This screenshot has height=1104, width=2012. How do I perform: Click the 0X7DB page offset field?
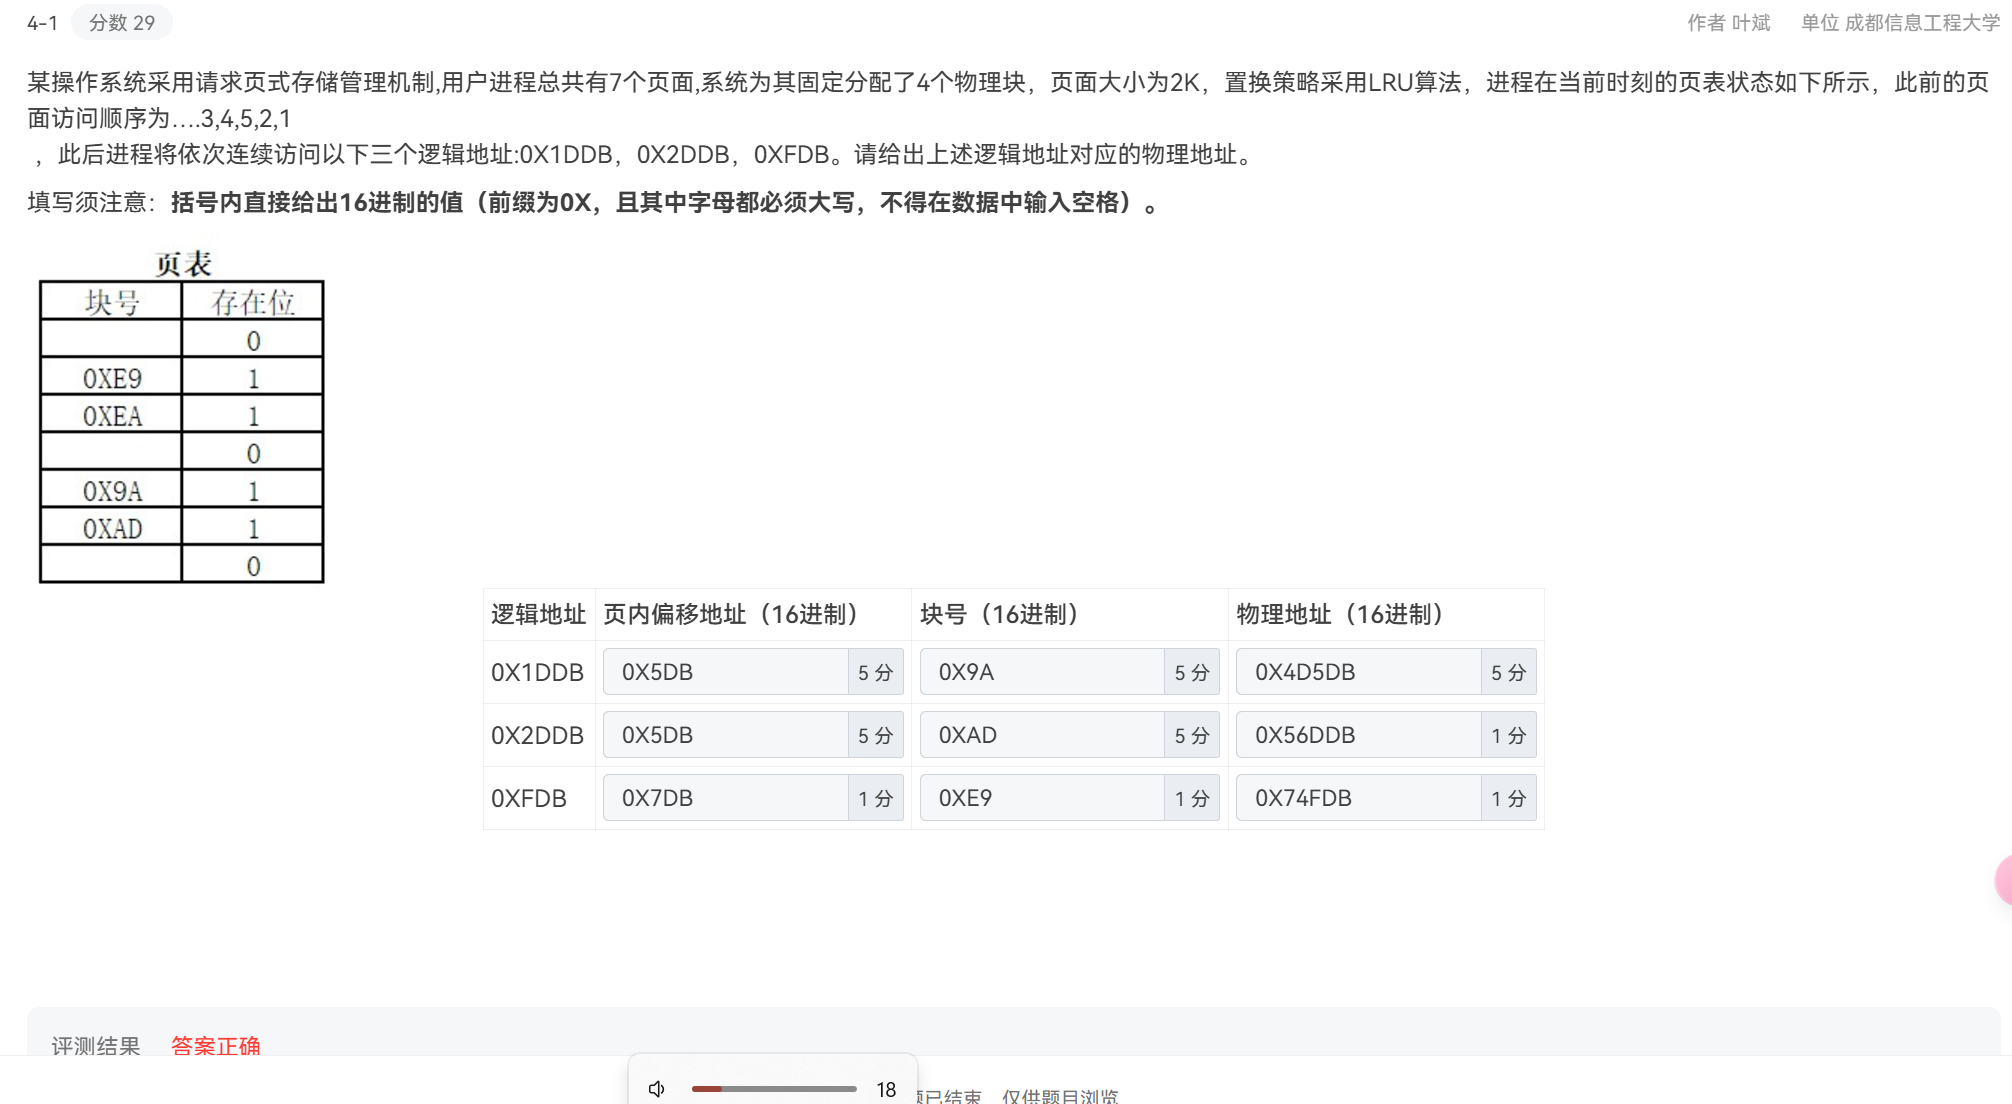coord(725,798)
